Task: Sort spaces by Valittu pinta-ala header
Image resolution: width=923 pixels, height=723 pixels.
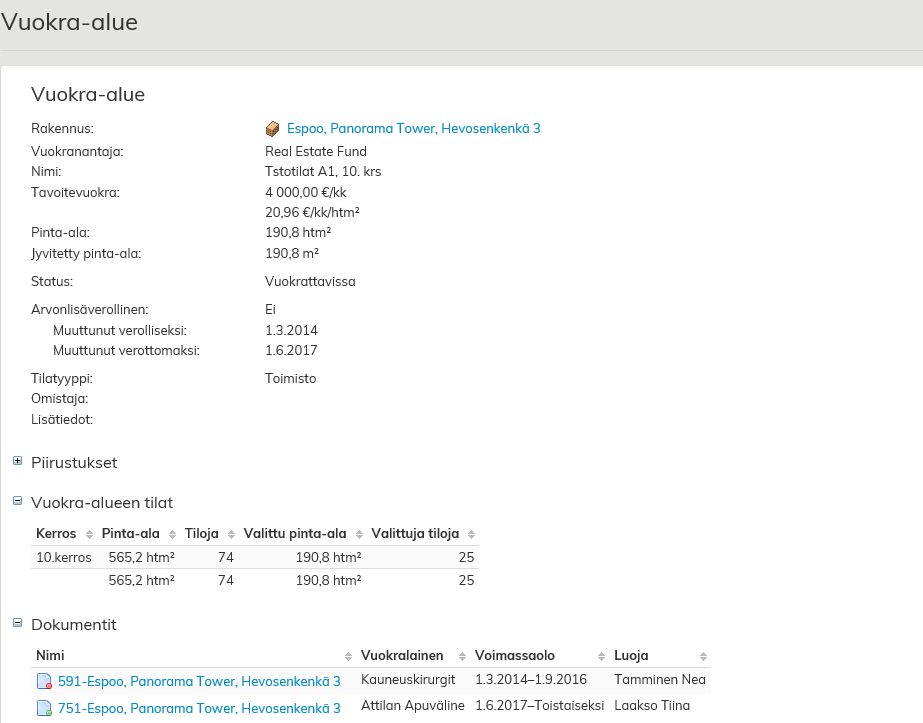Action: tap(295, 534)
